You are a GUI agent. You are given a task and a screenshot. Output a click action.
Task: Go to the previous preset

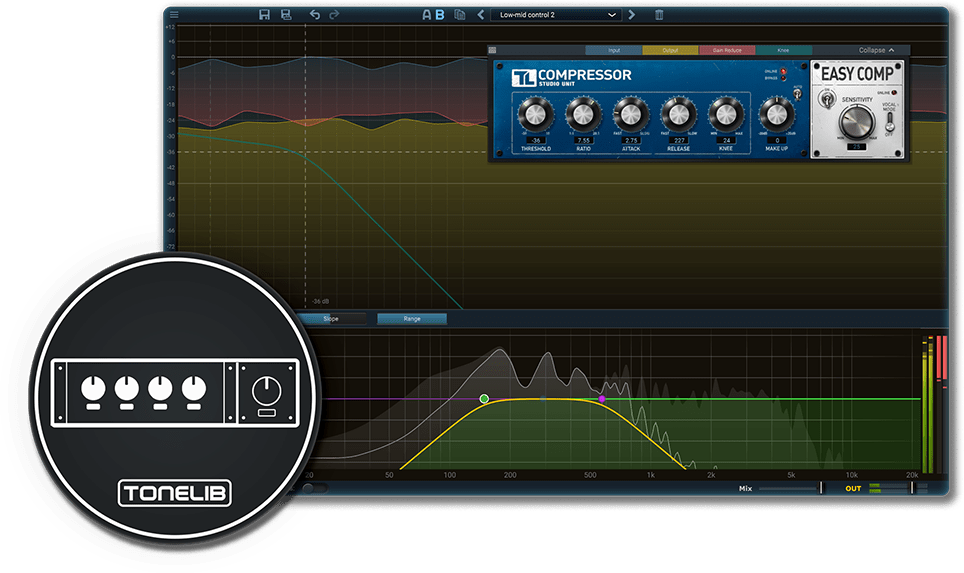click(x=481, y=15)
